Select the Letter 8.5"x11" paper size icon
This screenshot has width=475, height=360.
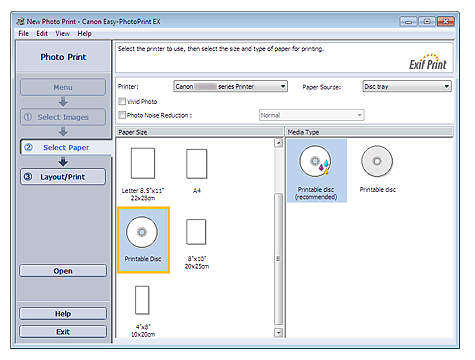(x=143, y=164)
